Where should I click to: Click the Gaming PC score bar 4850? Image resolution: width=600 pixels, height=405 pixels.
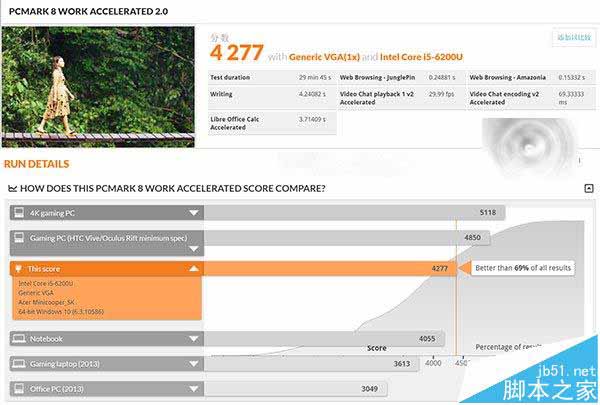(347, 238)
